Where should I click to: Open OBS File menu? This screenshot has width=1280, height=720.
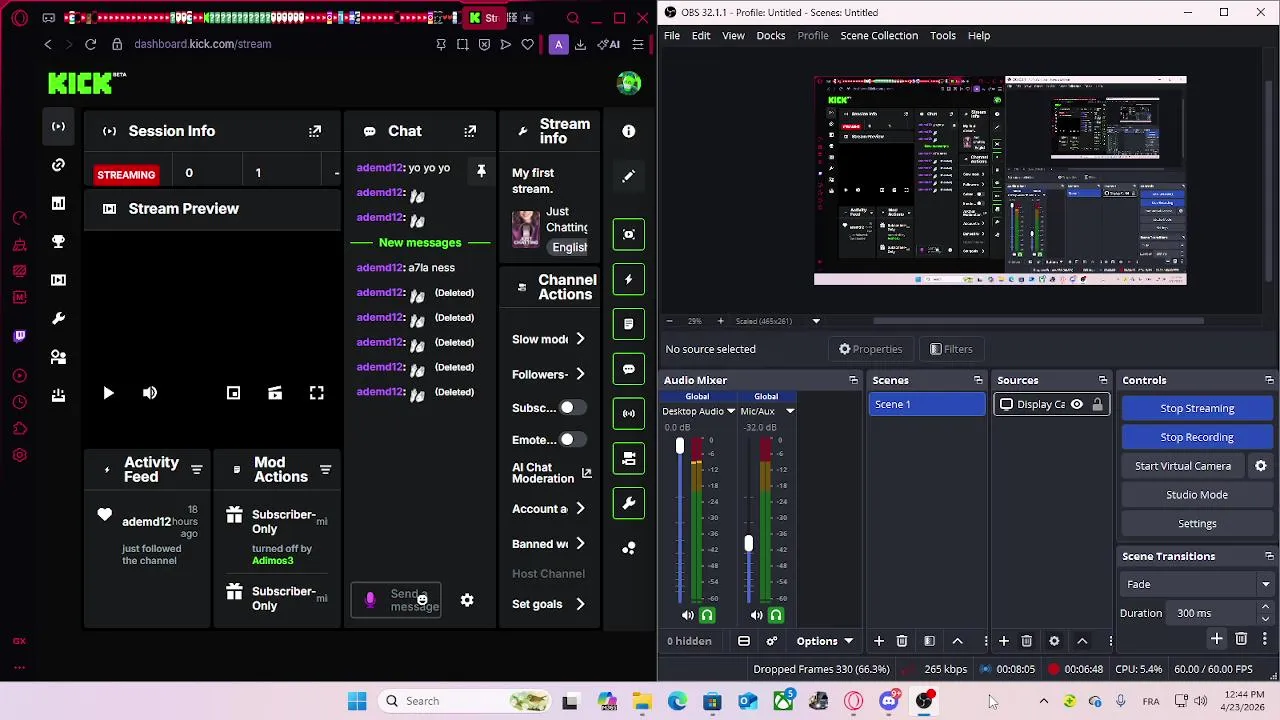coord(672,35)
